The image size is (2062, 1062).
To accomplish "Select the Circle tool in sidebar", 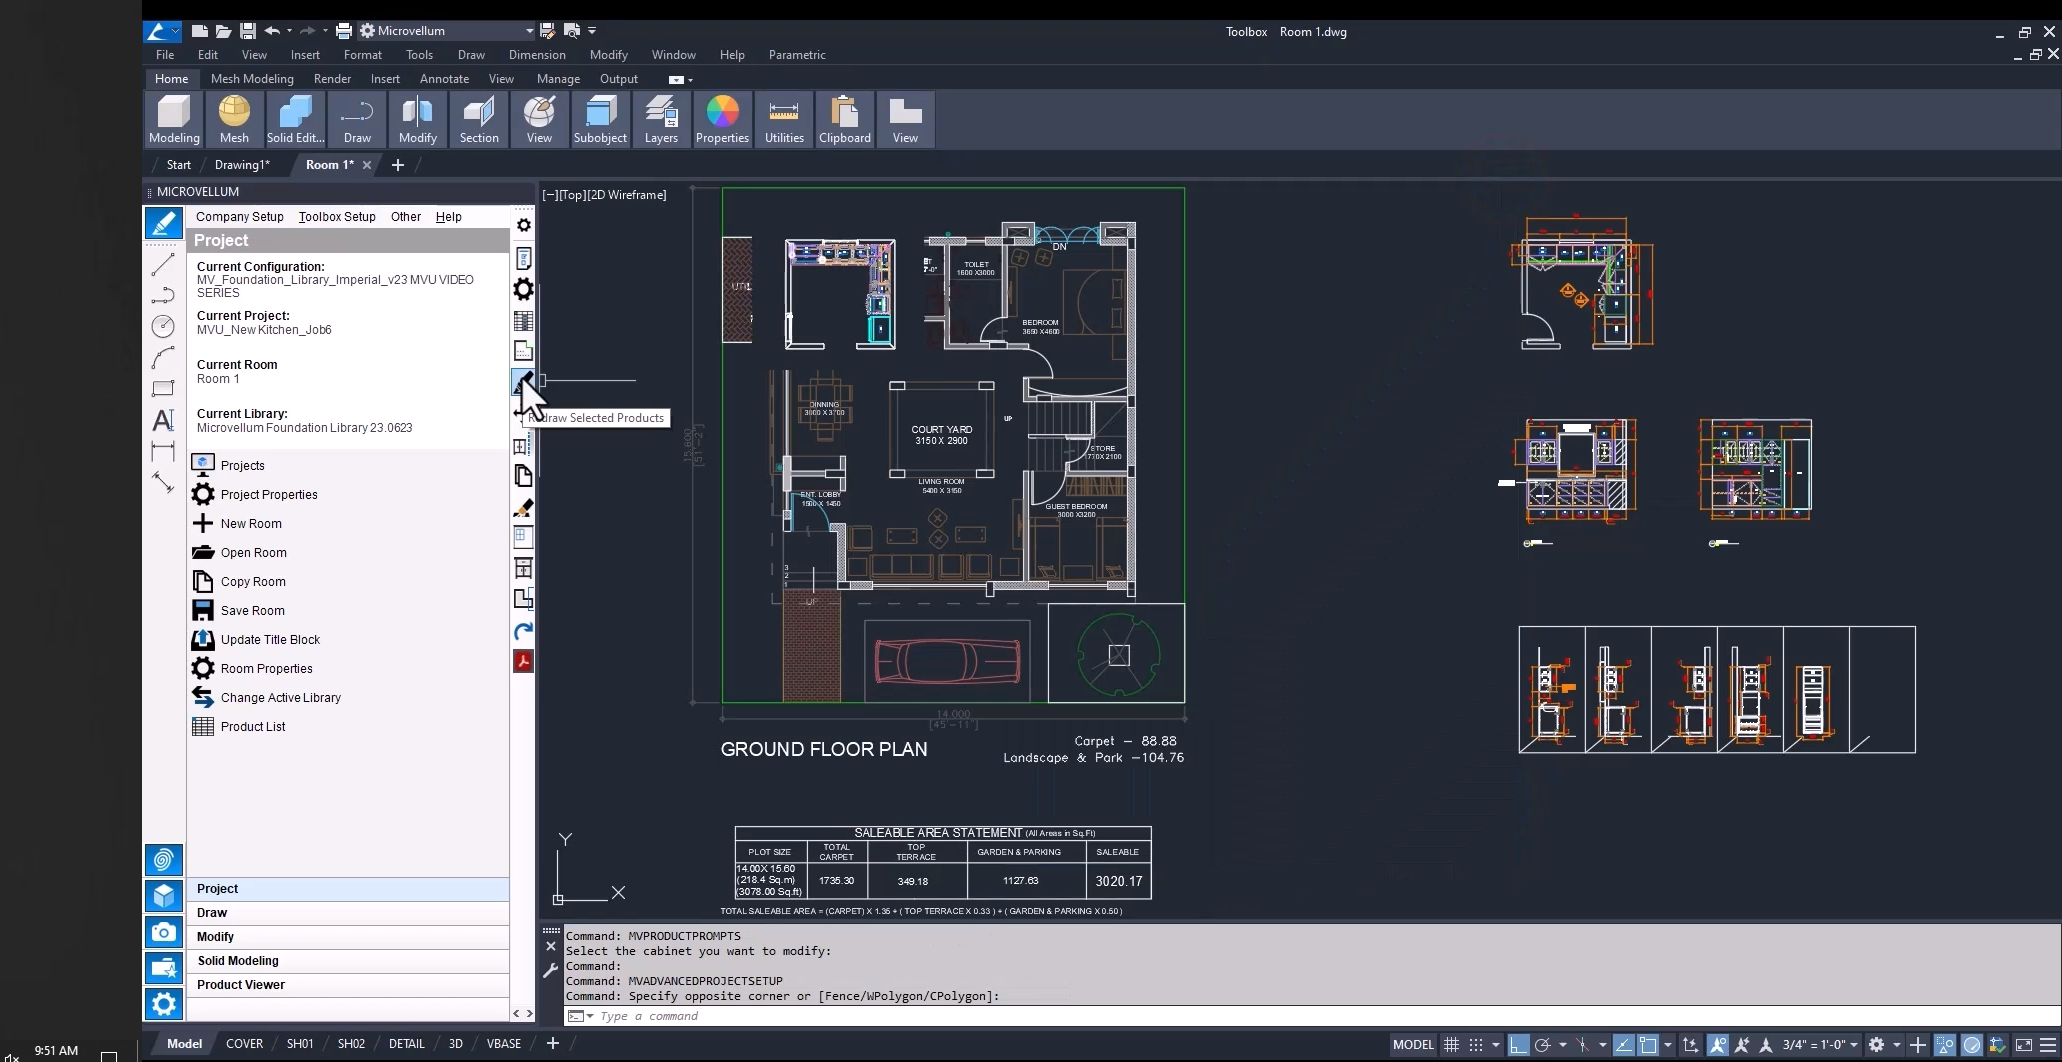I will [x=163, y=326].
